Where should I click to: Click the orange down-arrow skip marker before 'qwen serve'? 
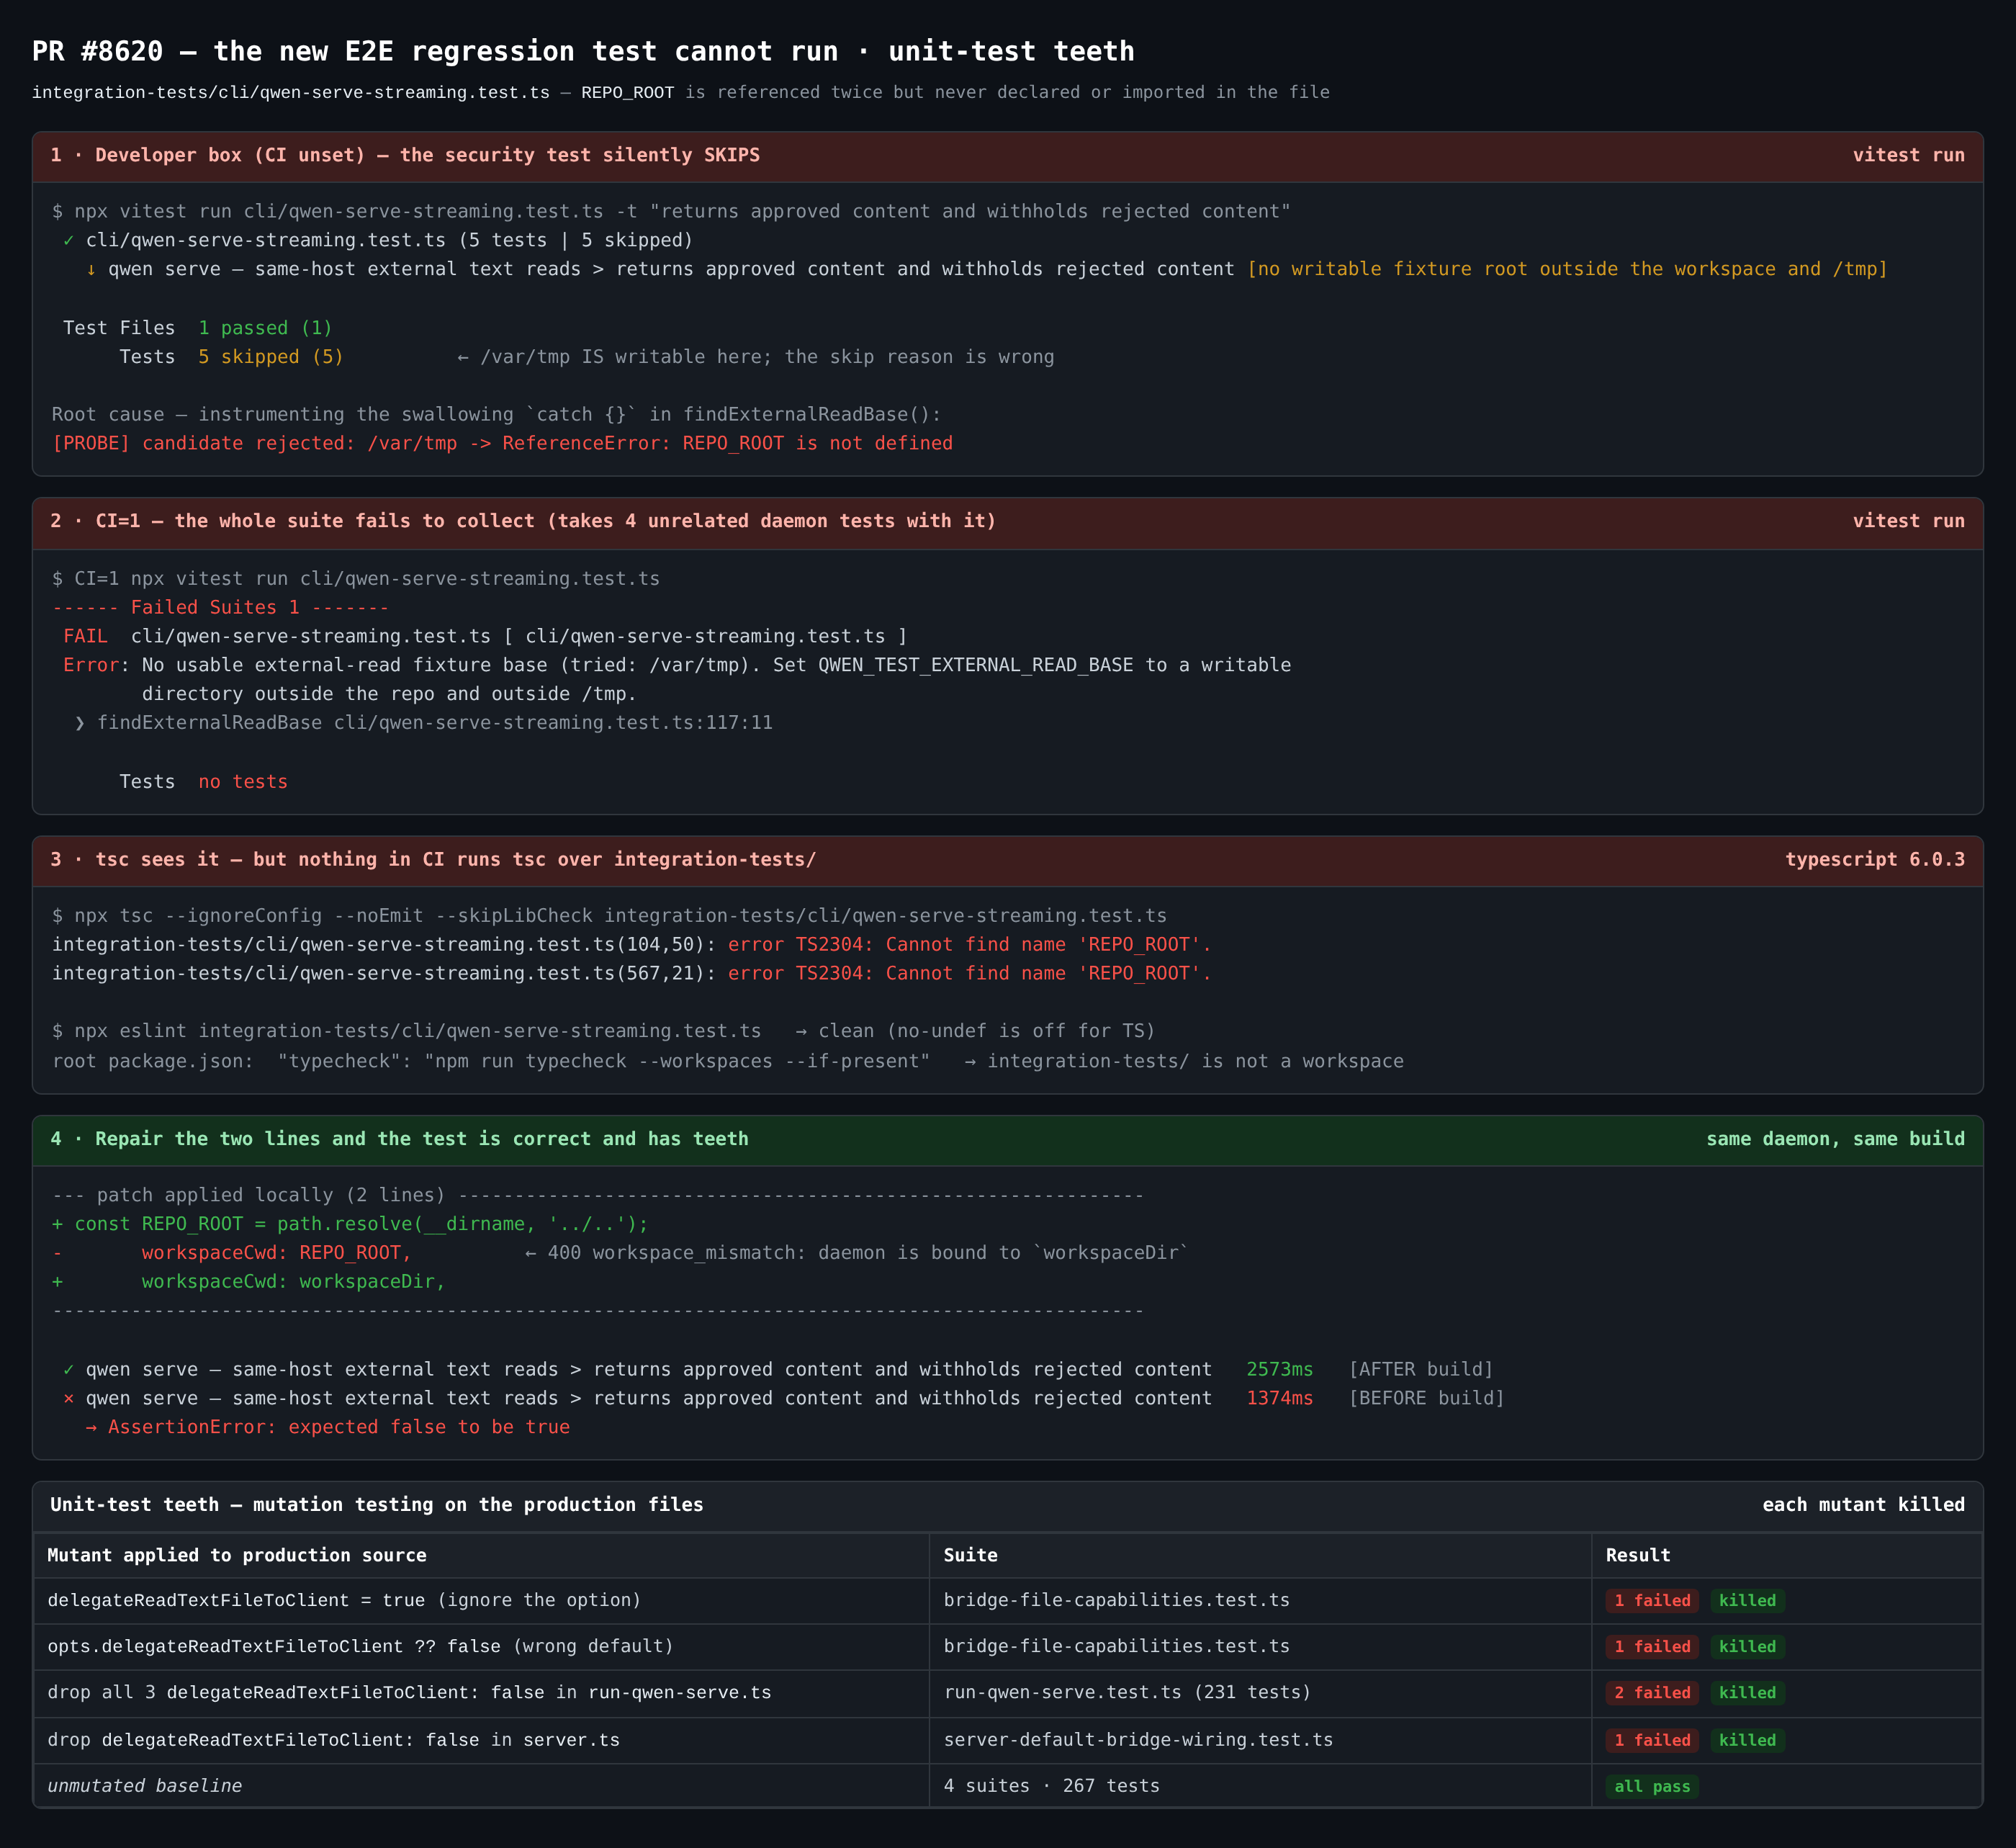tap(91, 270)
